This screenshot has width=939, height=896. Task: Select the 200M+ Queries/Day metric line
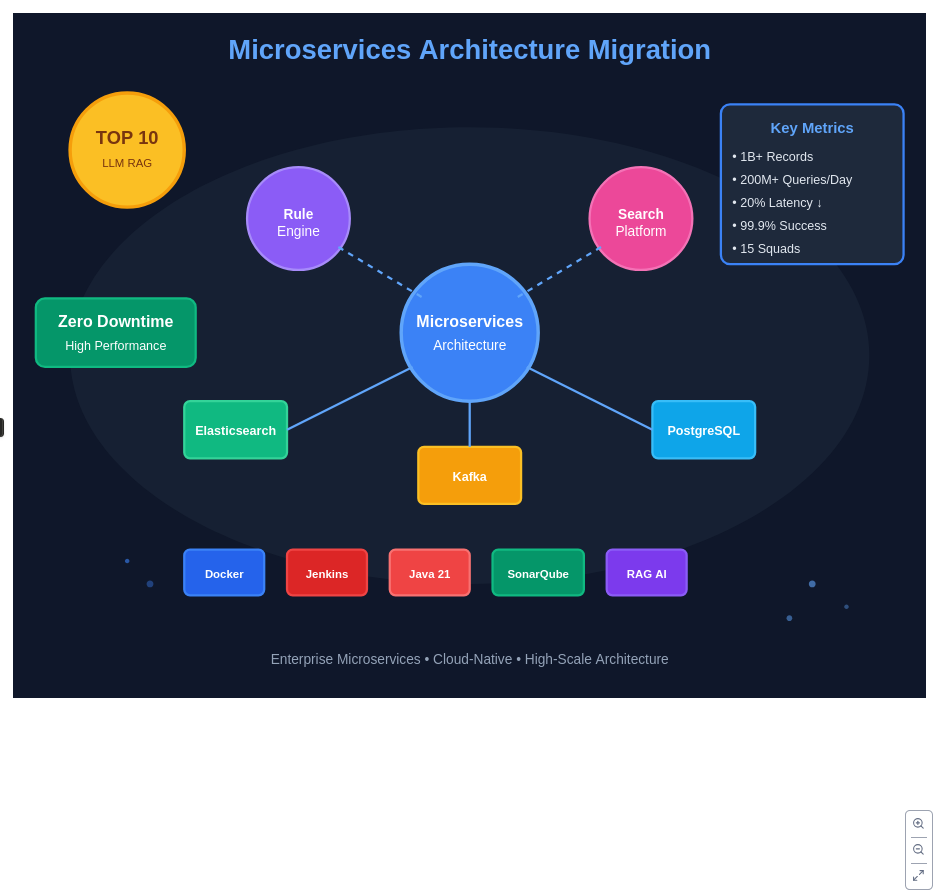click(x=795, y=180)
